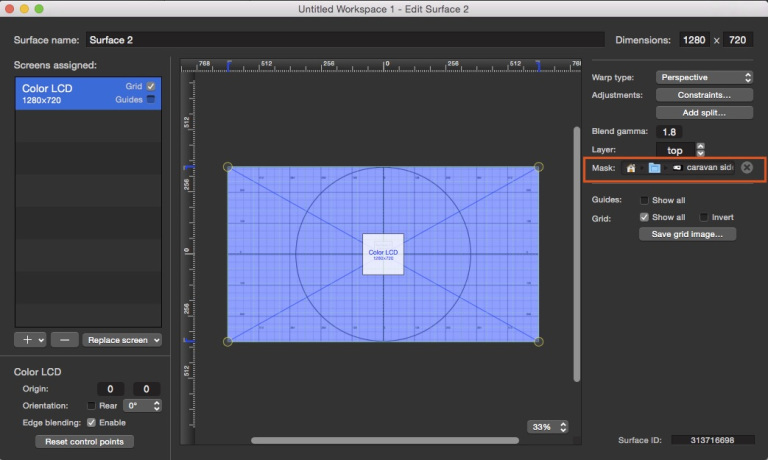Image resolution: width=768 pixels, height=460 pixels.
Task: Enable Guides Show all checkbox
Action: tap(645, 200)
